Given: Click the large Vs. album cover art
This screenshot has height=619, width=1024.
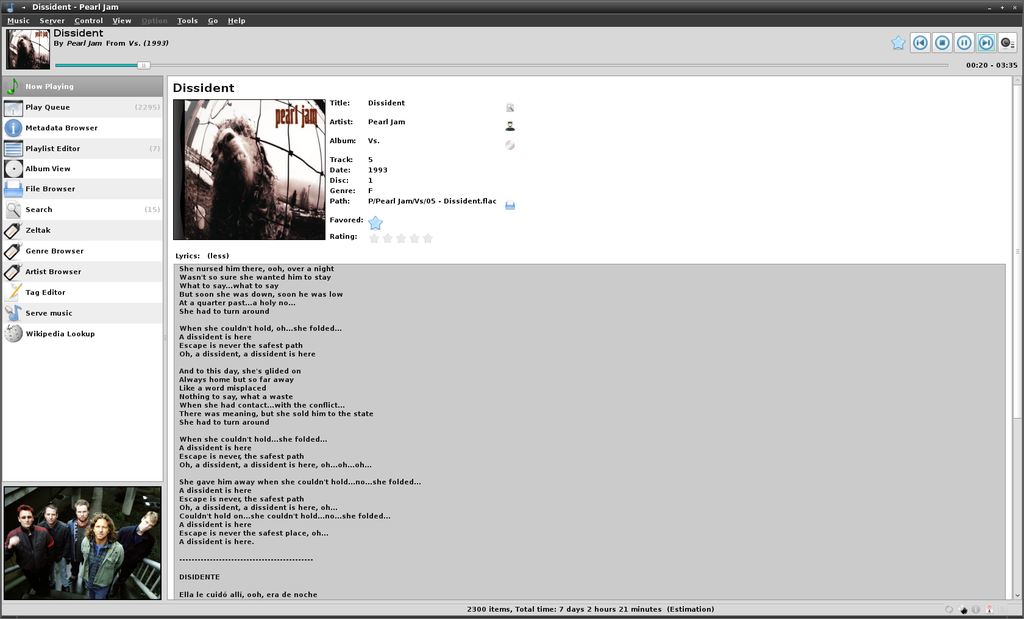Looking at the screenshot, I should tap(249, 170).
